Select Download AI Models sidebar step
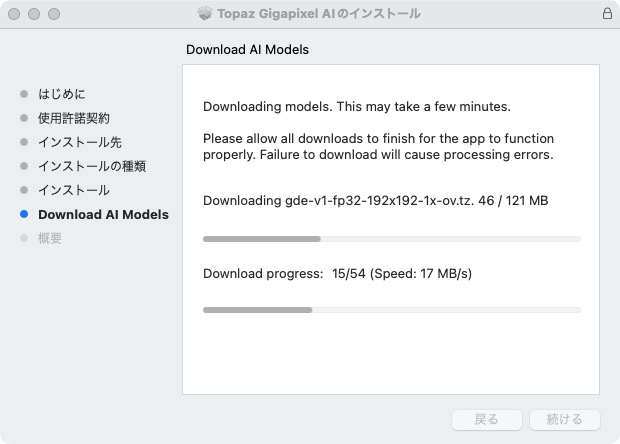Viewport: 620px width, 444px height. click(x=104, y=214)
